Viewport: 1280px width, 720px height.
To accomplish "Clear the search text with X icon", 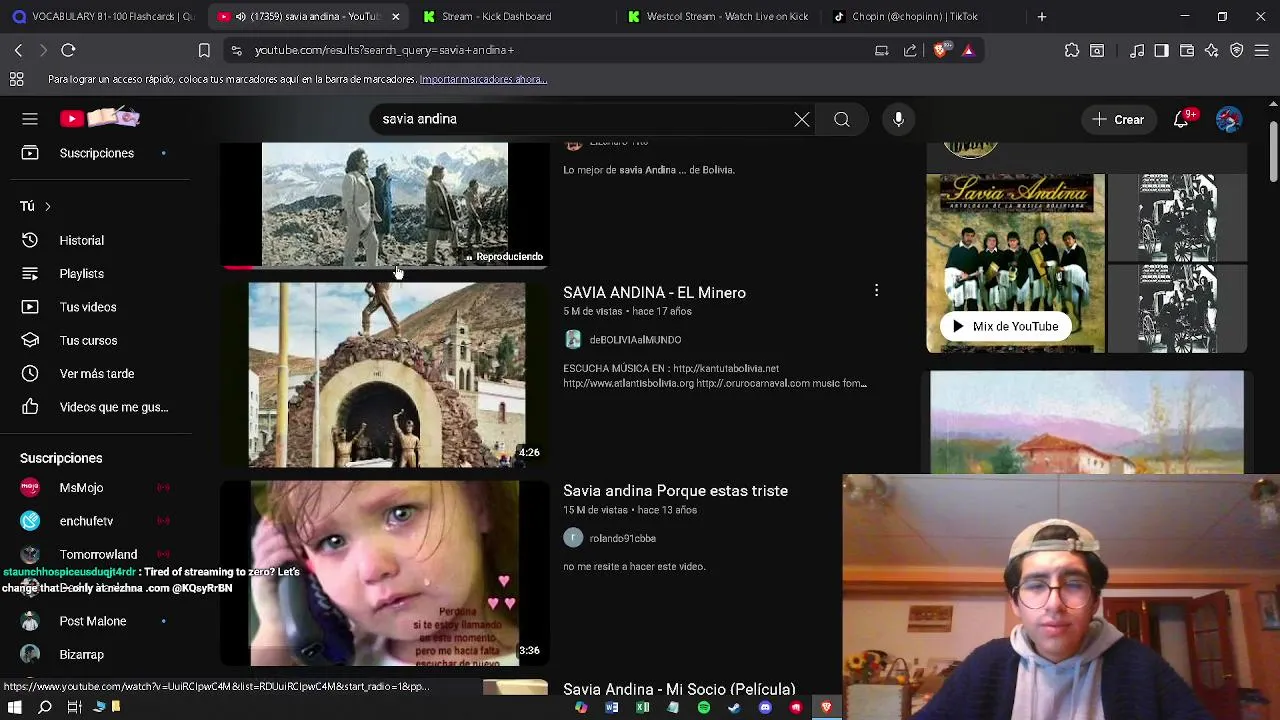I will click(x=802, y=120).
